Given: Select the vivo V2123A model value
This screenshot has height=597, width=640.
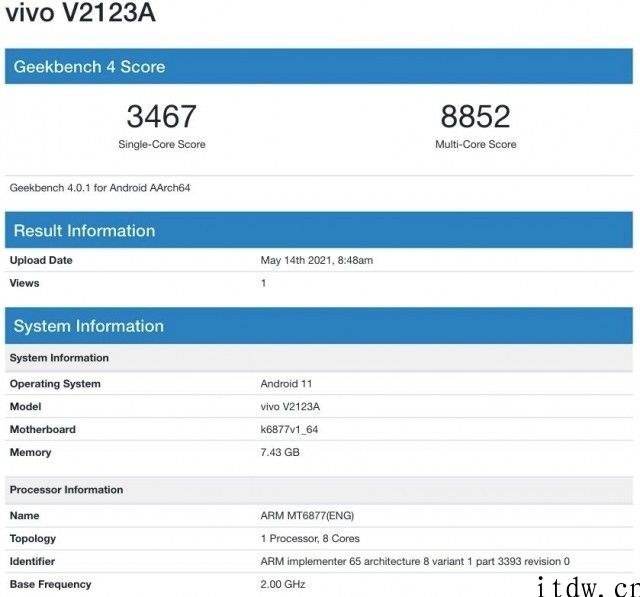Looking at the screenshot, I should tap(290, 407).
